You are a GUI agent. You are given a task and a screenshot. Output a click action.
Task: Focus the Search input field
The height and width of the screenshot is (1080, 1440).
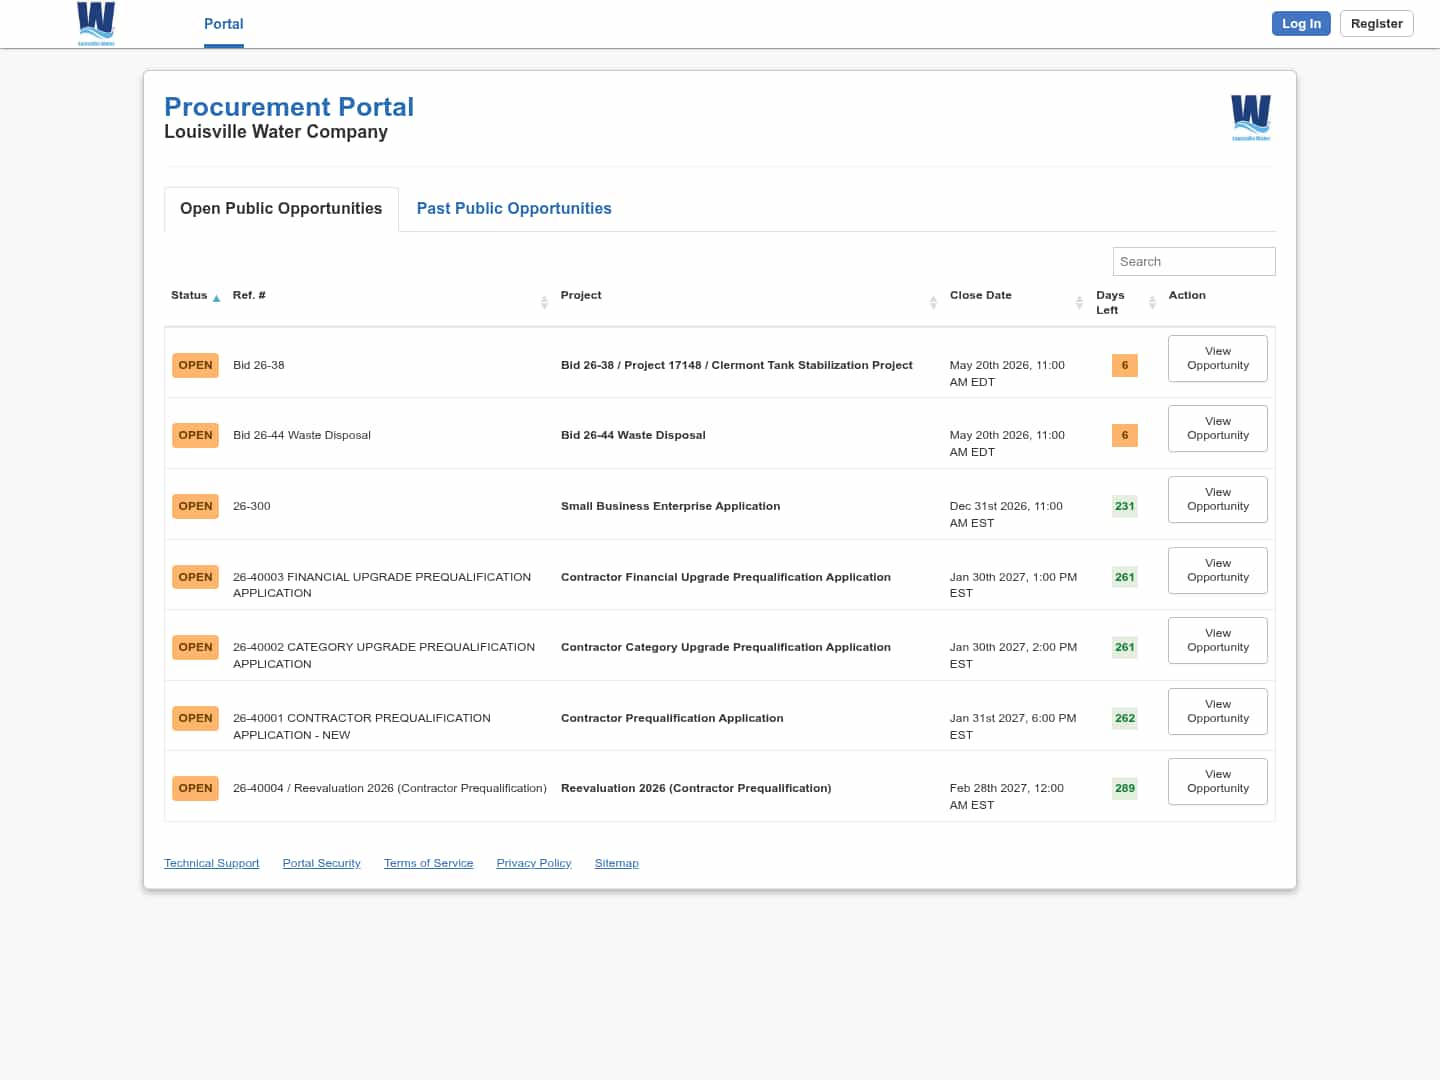click(x=1194, y=262)
